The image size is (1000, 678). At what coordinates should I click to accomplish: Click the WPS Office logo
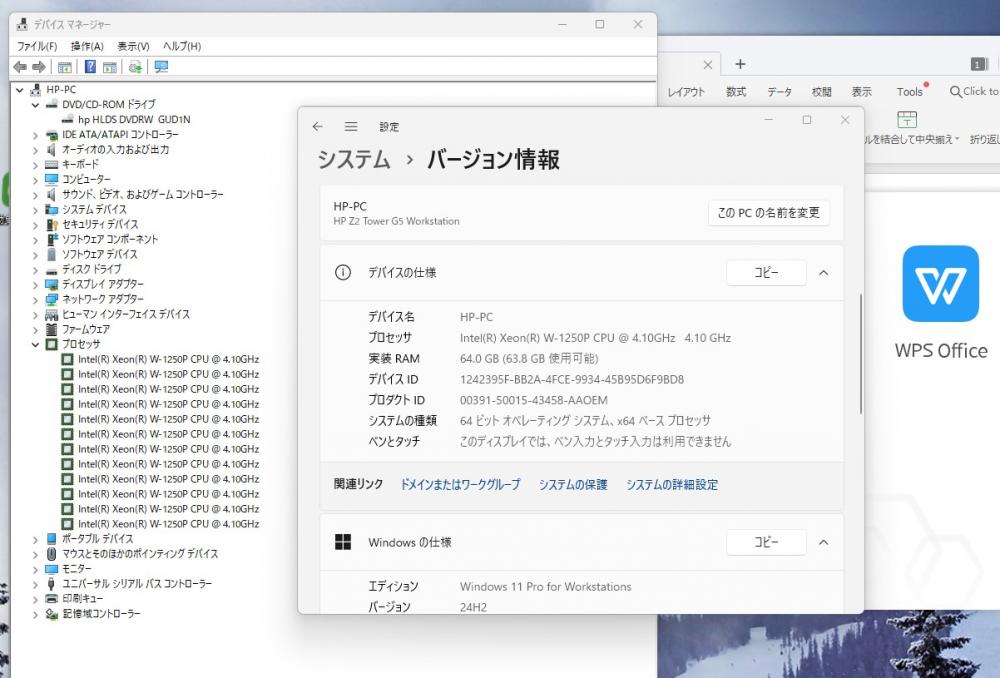[x=941, y=284]
